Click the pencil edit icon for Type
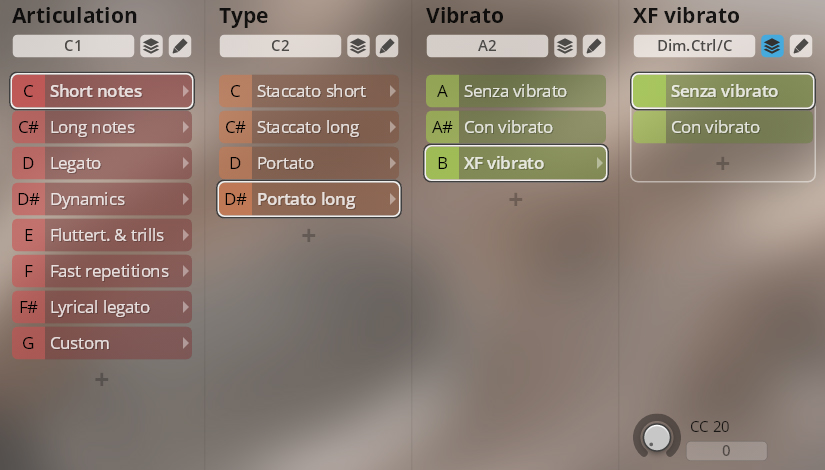The height and width of the screenshot is (470, 825). [x=386, y=46]
